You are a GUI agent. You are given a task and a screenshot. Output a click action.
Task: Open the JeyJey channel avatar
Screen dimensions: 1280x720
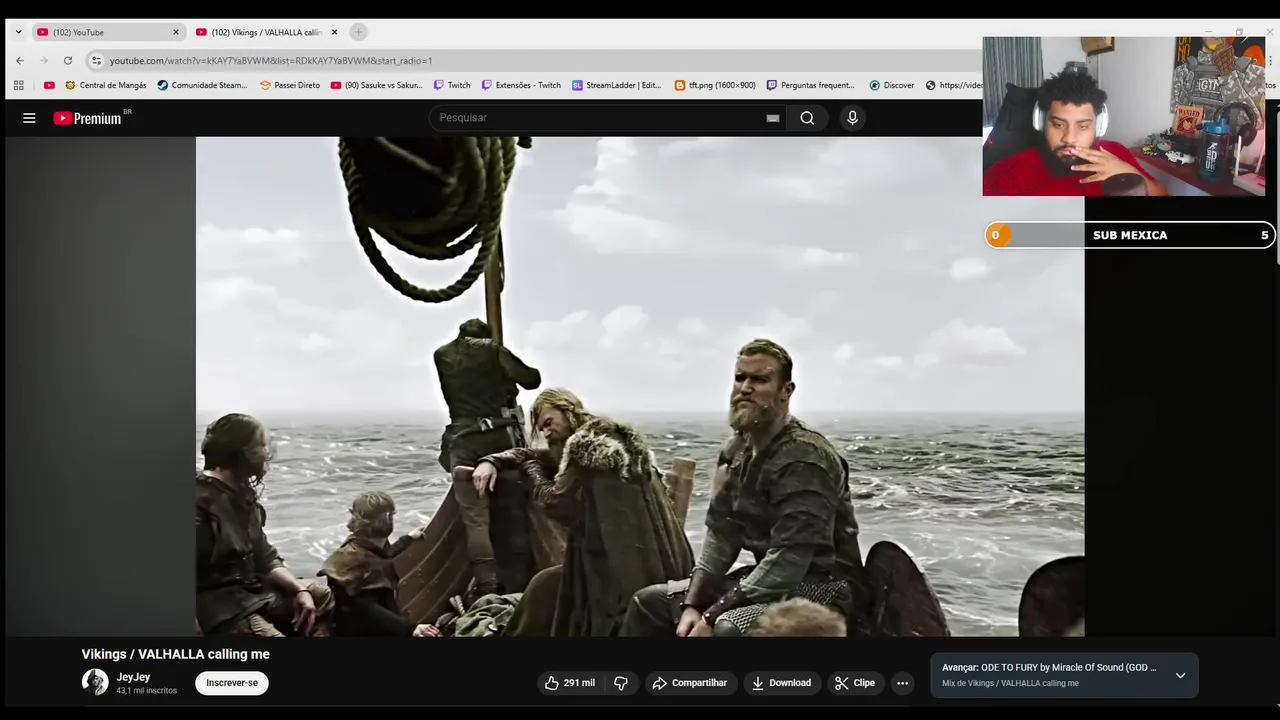click(x=95, y=682)
